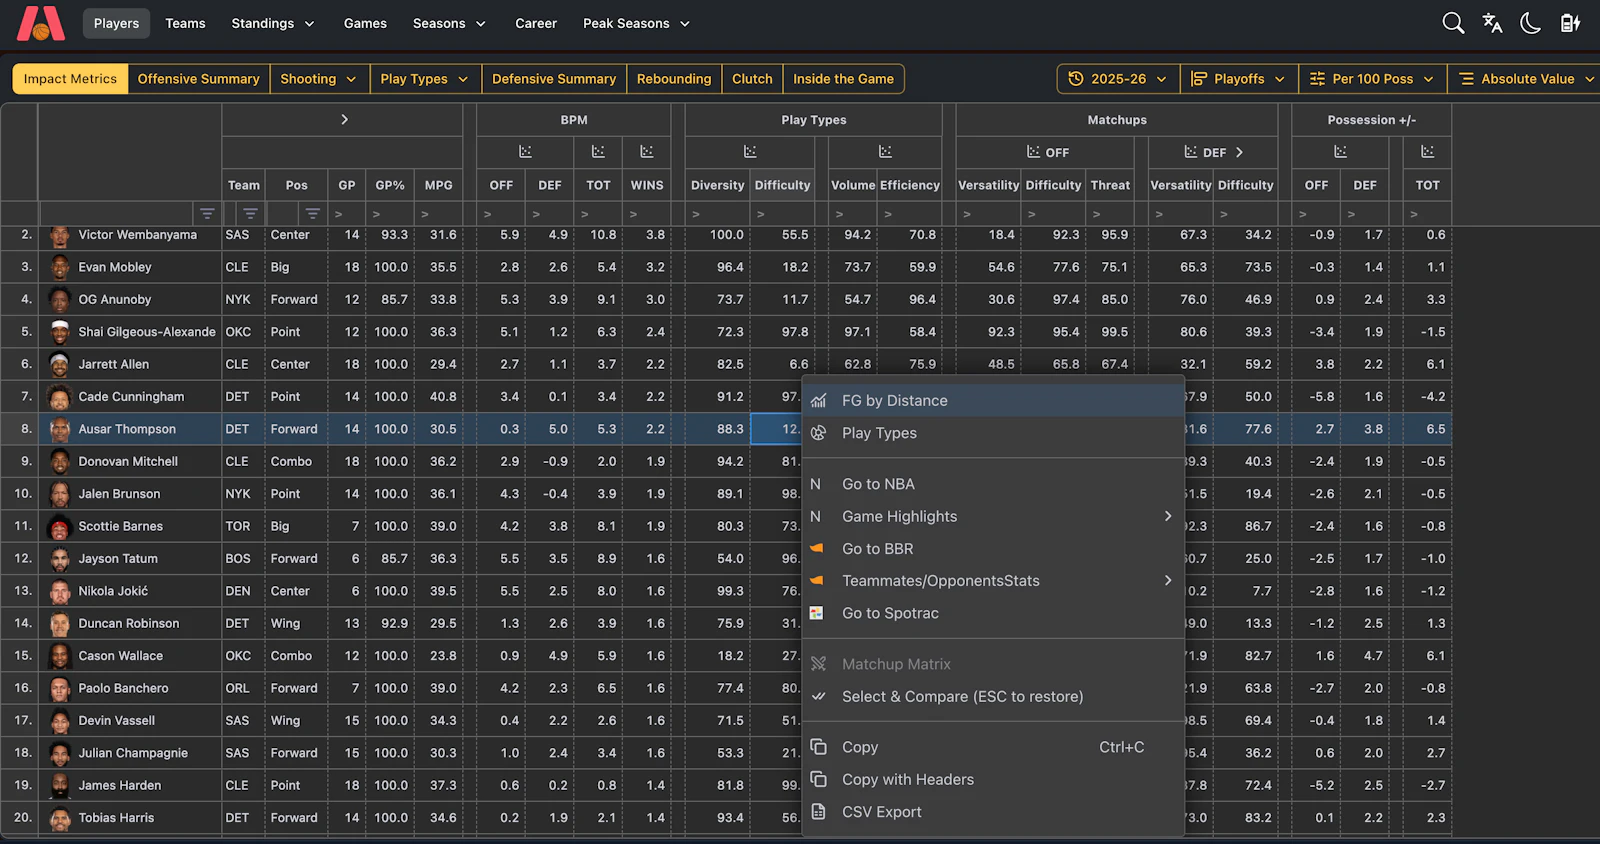Click Nikola Jokić's player headshot
This screenshot has height=844, width=1600.
[x=60, y=591]
